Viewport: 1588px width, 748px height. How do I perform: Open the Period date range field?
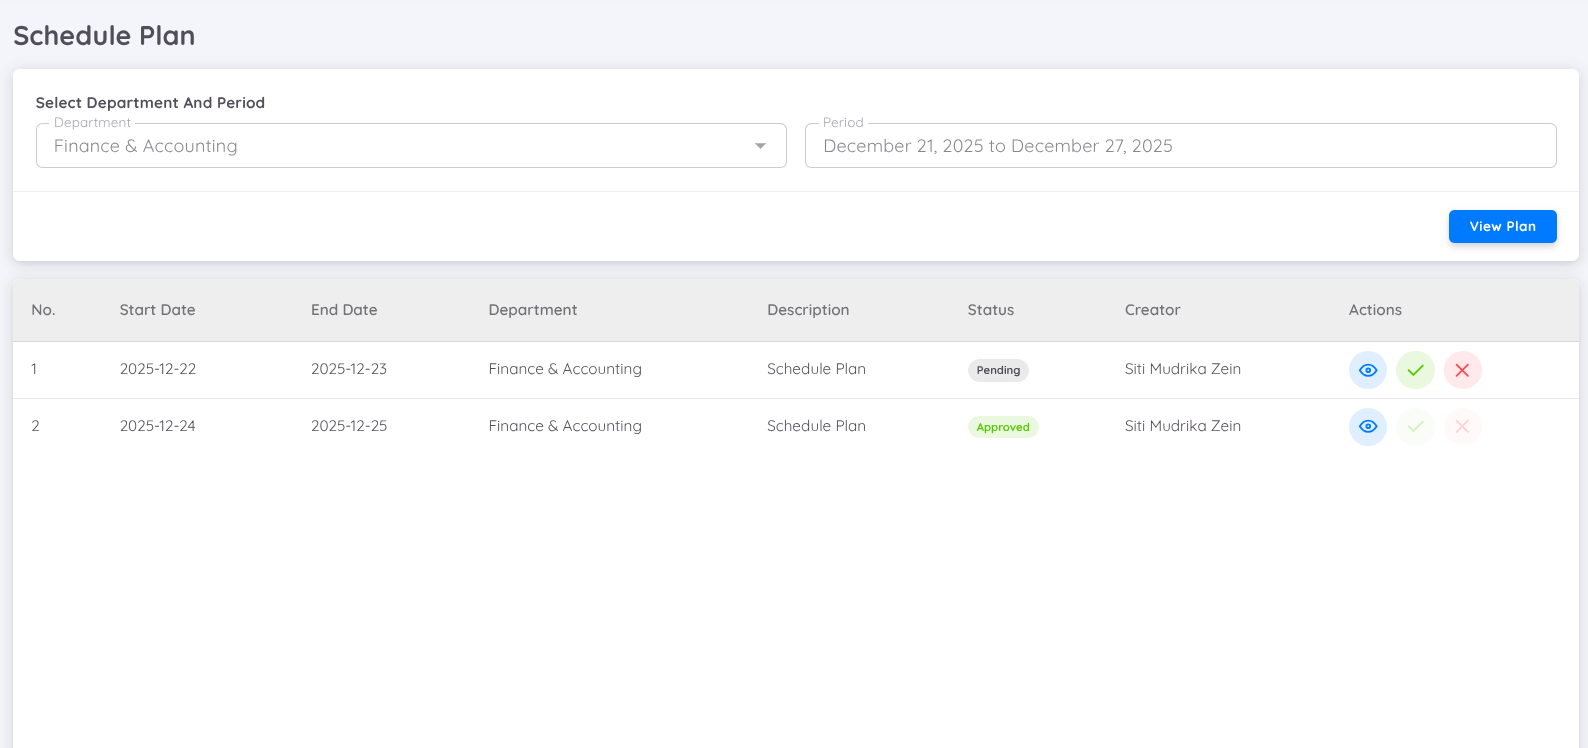(1180, 146)
